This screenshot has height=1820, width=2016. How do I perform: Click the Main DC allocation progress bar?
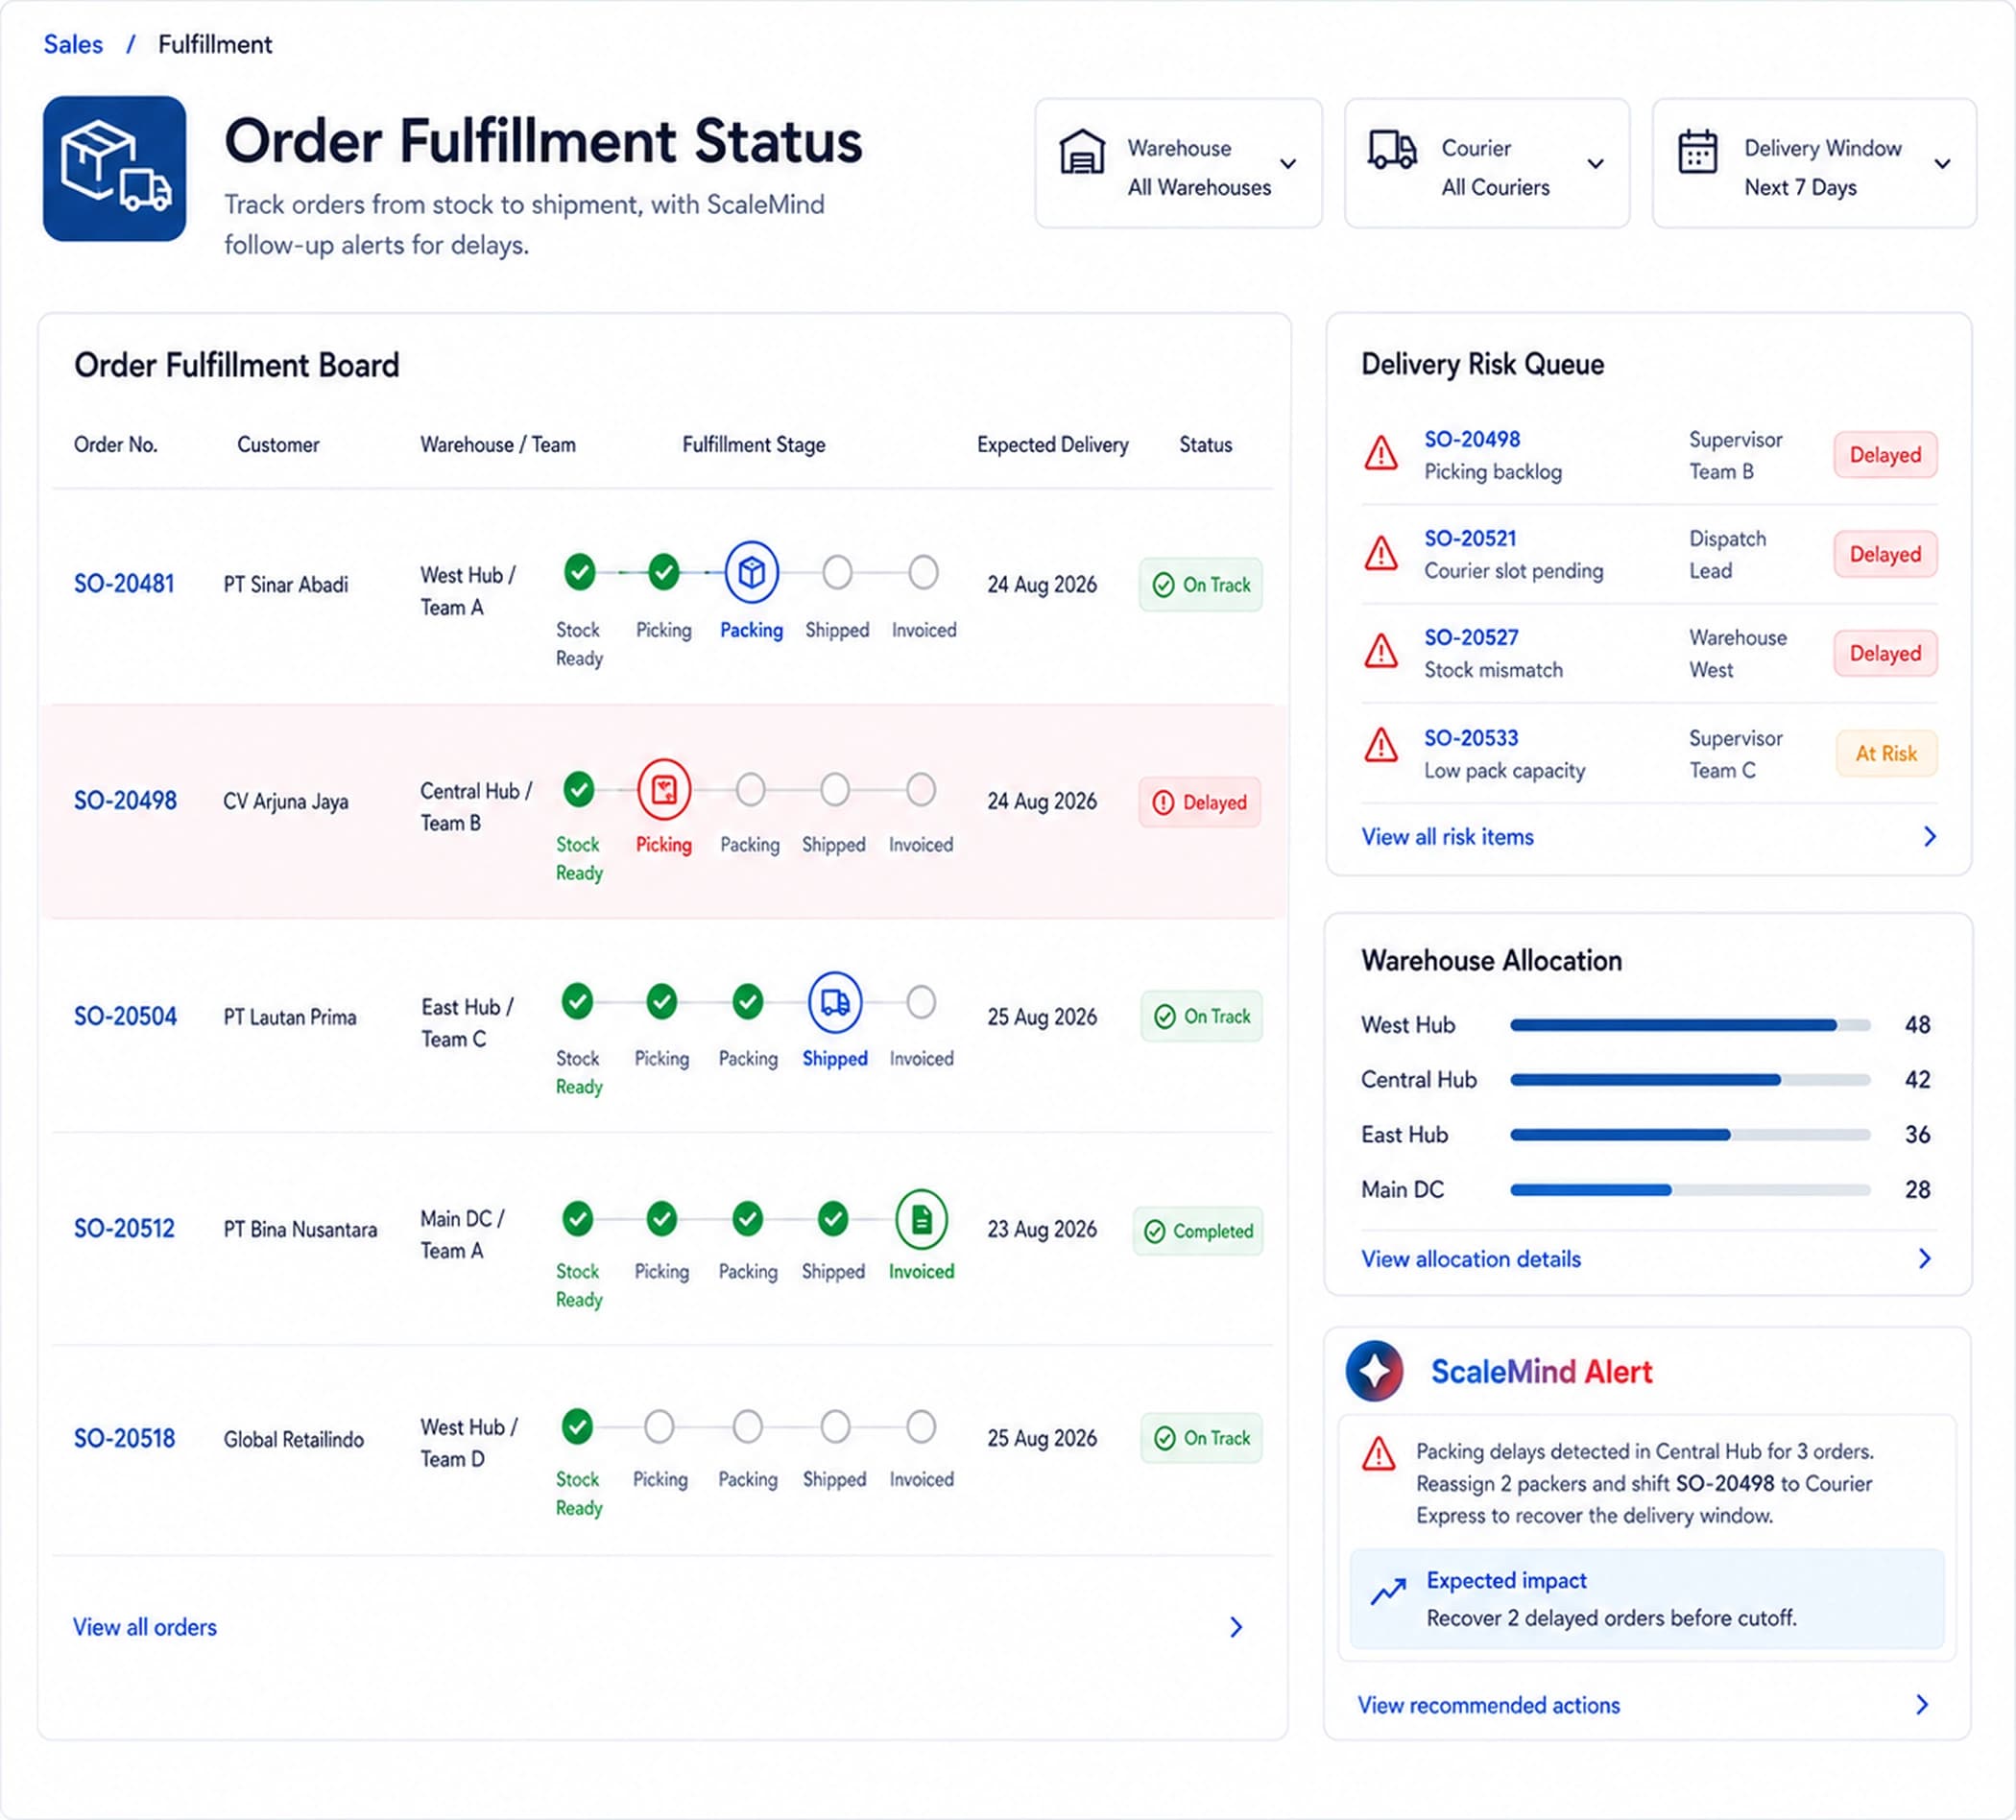coord(1690,1190)
